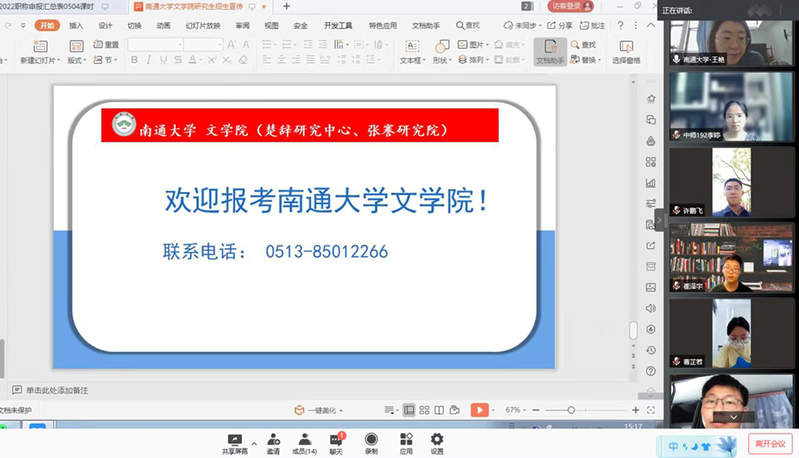The height and width of the screenshot is (458, 799).
Task: Open the 67% zoom level dropdown
Action: (516, 410)
